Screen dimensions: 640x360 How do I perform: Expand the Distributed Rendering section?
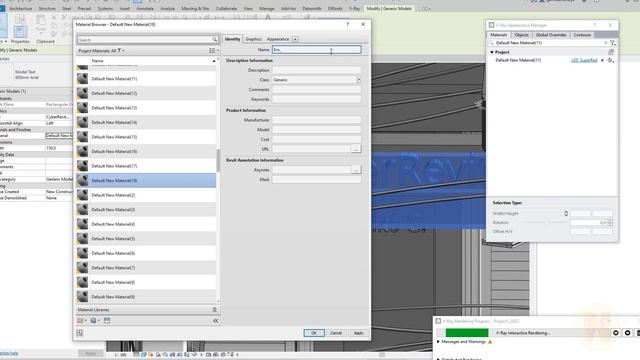[438, 358]
